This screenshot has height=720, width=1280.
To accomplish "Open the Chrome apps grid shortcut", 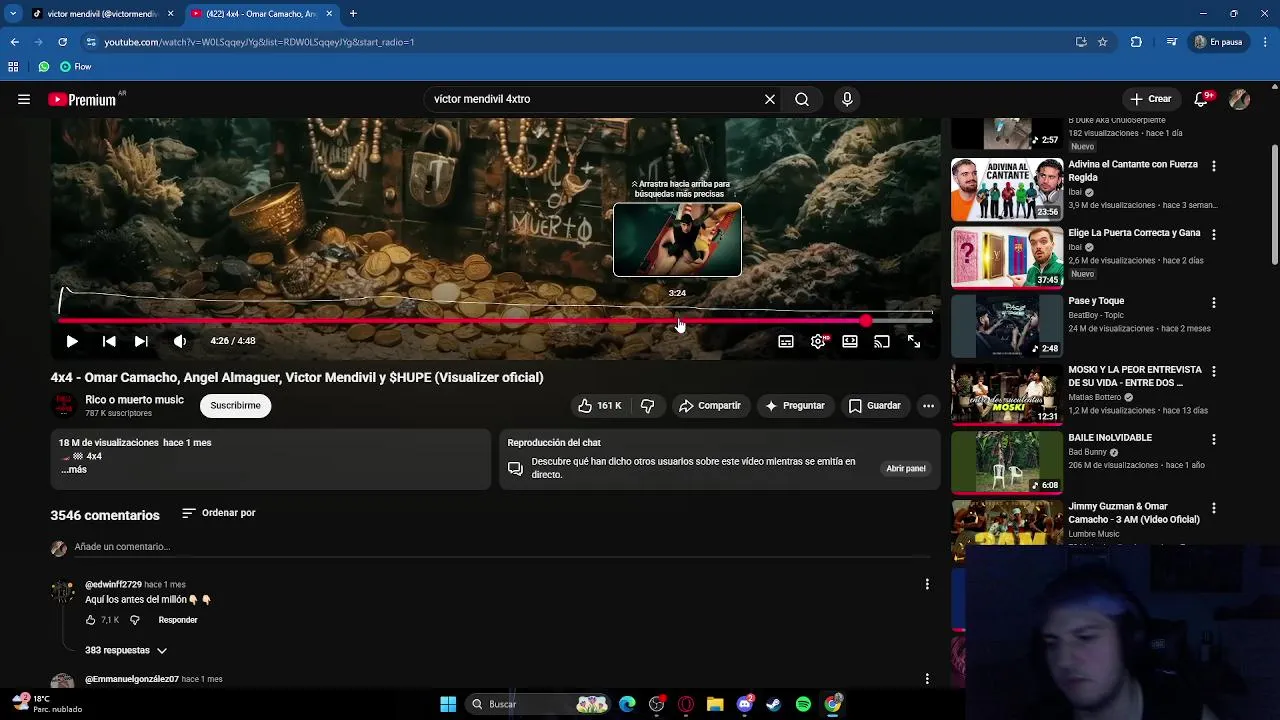I will [x=13, y=67].
